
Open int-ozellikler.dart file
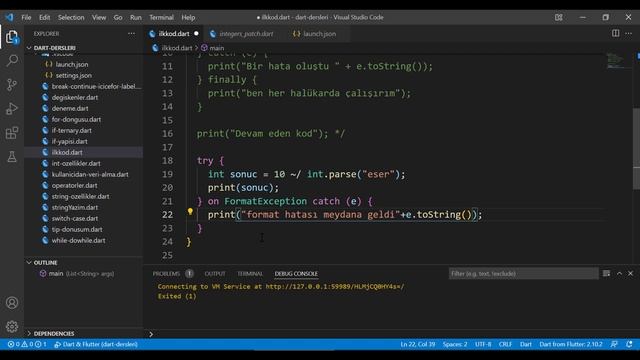coord(76,163)
